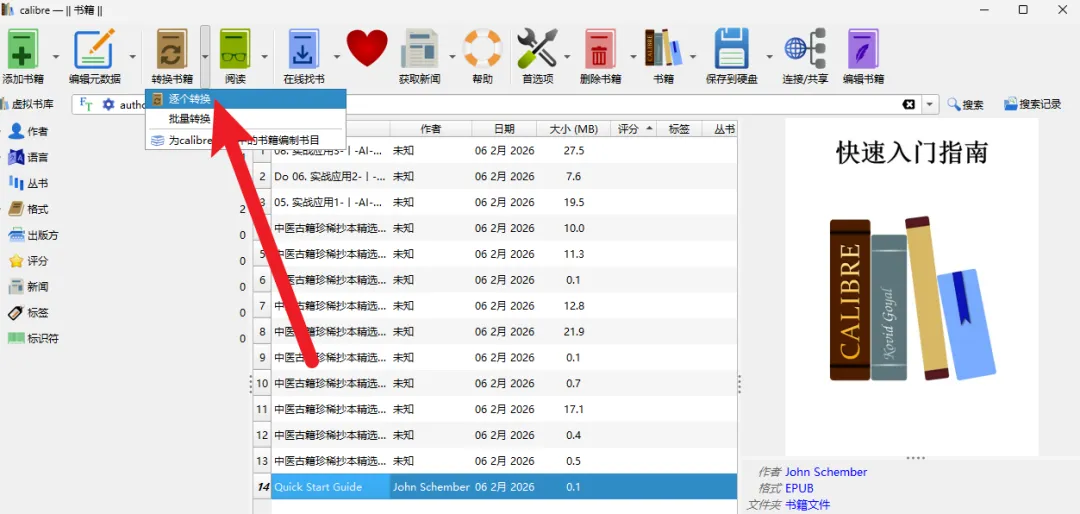This screenshot has width=1080, height=514.
Task: Click the Help (帮助) lifebuoy icon
Action: click(x=482, y=48)
